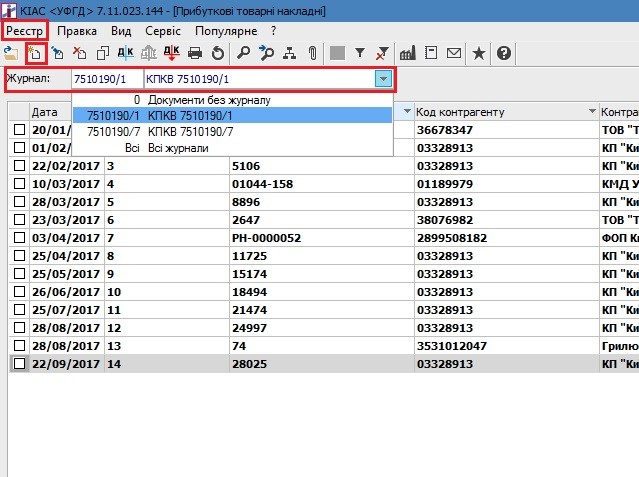Viewport: 639px width, 477px height.
Task: Click the copy document toolbar icon
Action: pyautogui.click(x=103, y=53)
